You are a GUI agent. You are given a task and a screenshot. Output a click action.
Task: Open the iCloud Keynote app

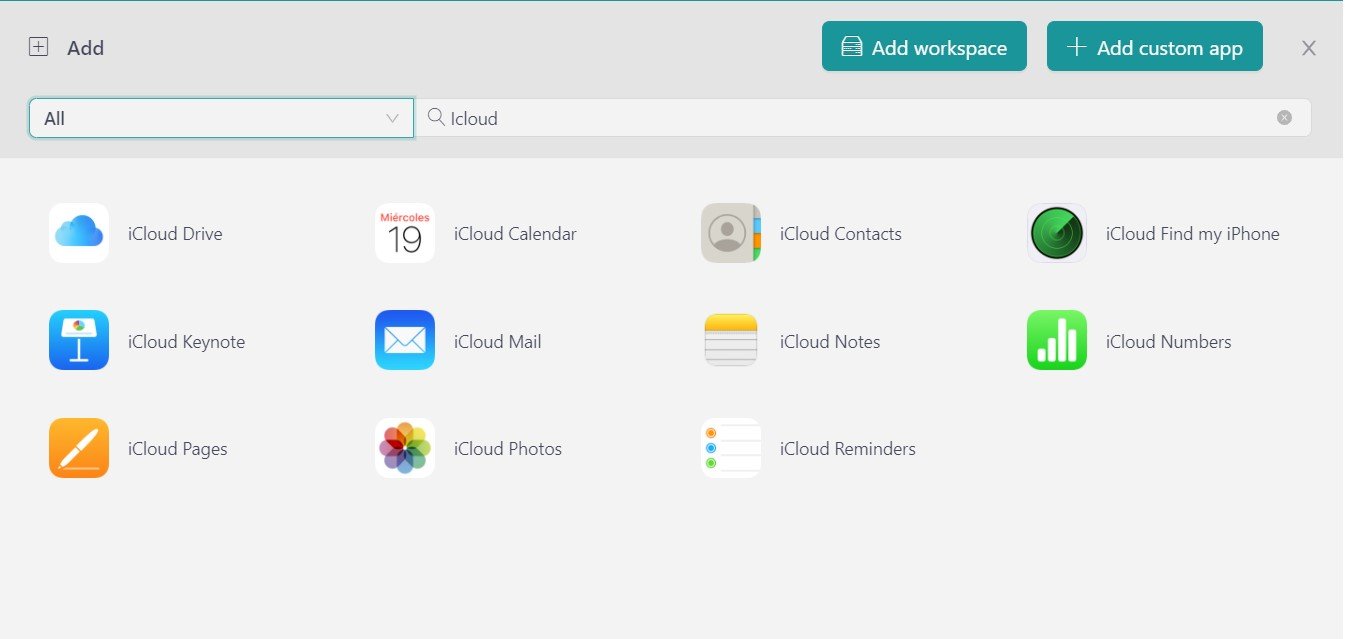(78, 341)
